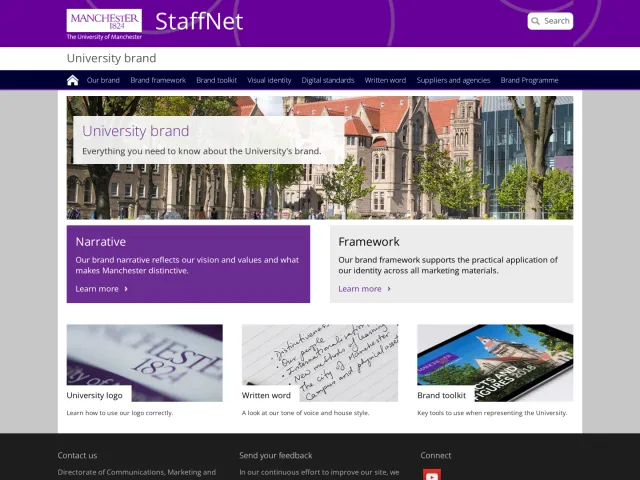Click the University logo card title

pos(94,396)
